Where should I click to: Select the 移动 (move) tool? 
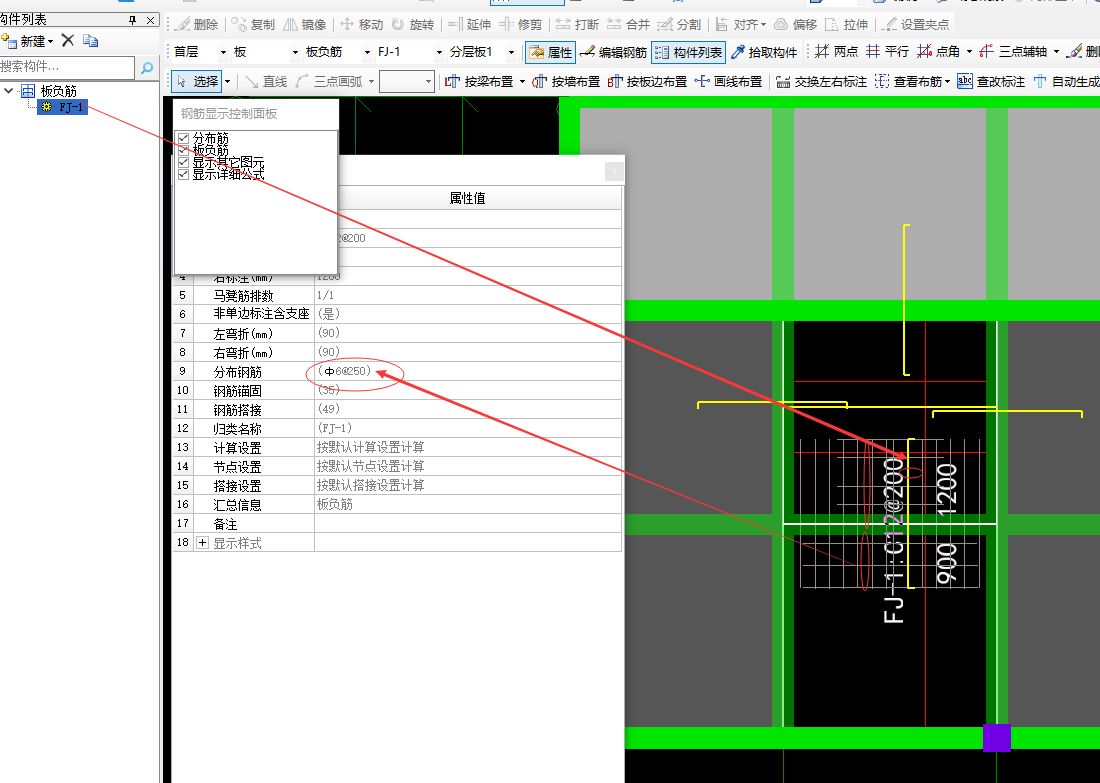361,25
